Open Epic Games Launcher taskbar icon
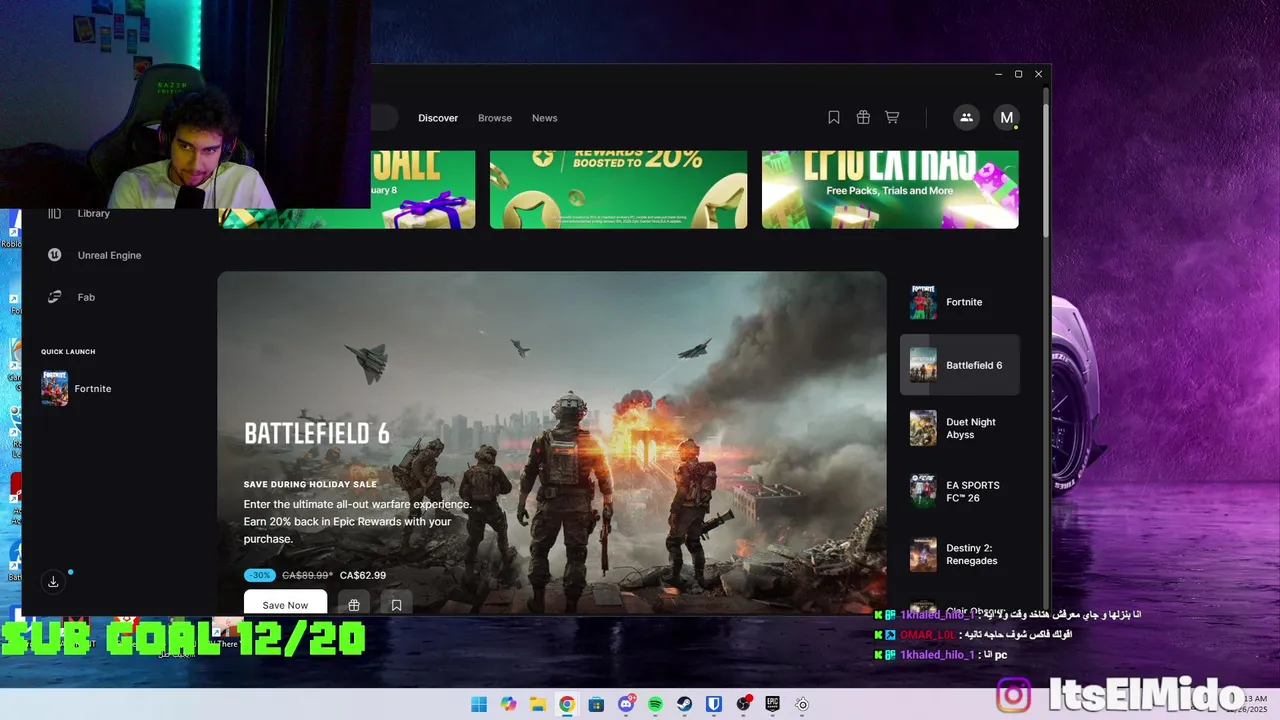 click(x=773, y=704)
